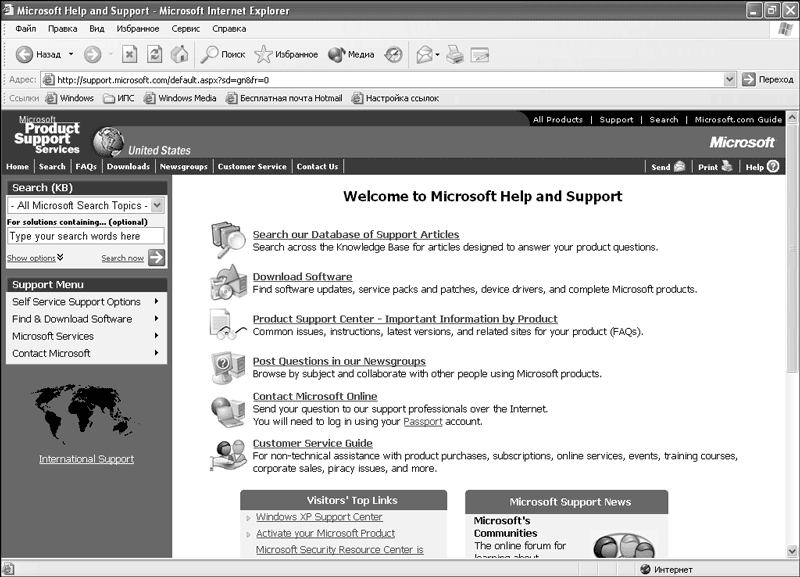
Task: Click the globe icon next to United States
Action: pos(108,141)
